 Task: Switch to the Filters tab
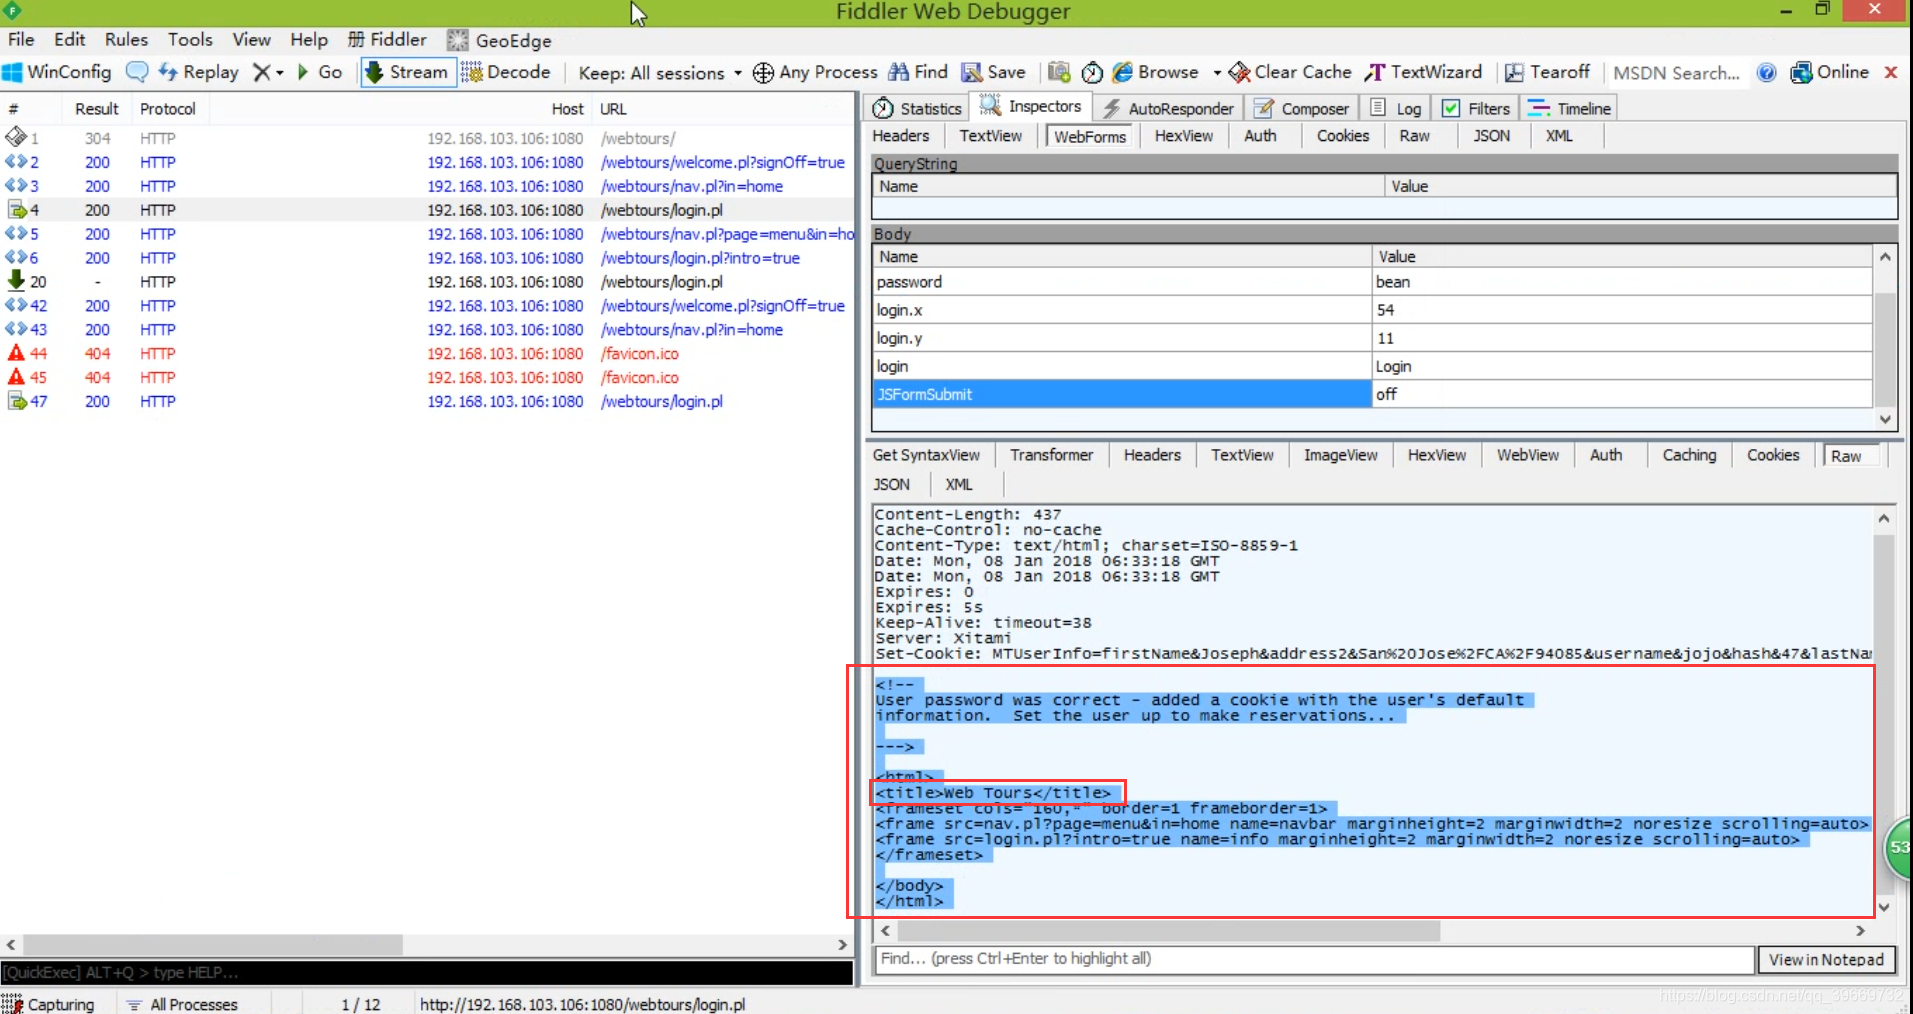1475,108
